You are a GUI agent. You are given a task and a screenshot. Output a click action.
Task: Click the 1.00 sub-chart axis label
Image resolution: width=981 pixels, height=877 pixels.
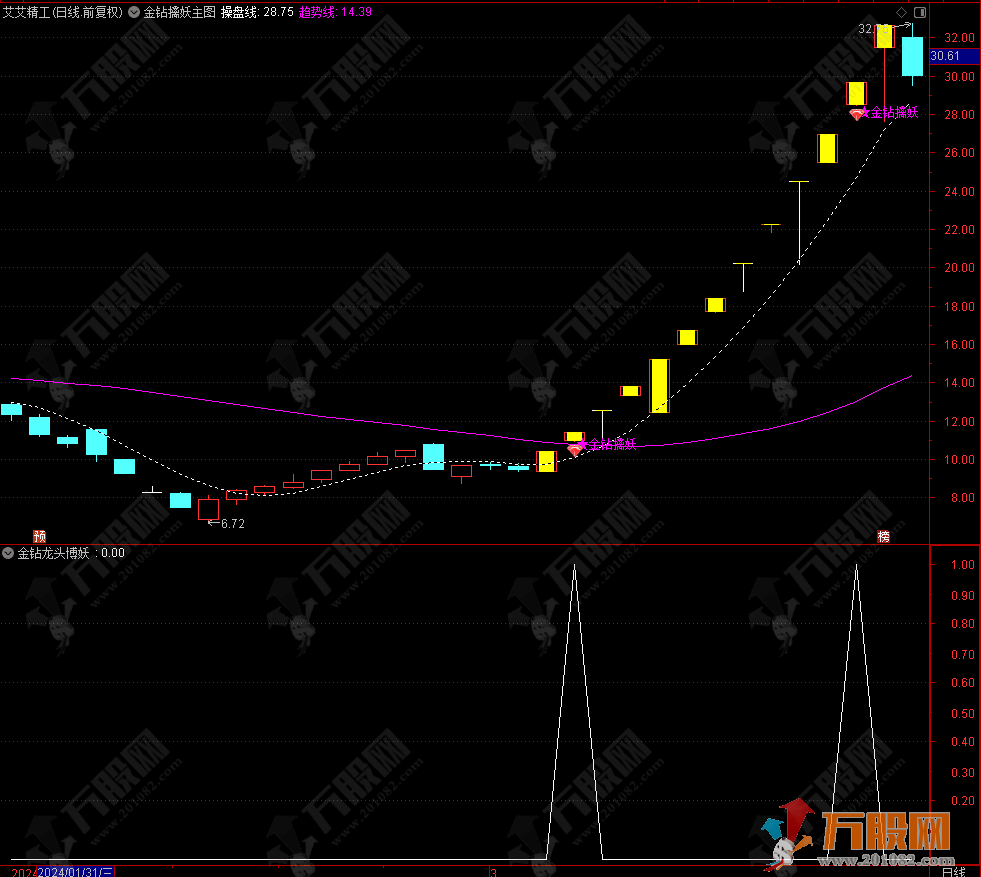(962, 564)
